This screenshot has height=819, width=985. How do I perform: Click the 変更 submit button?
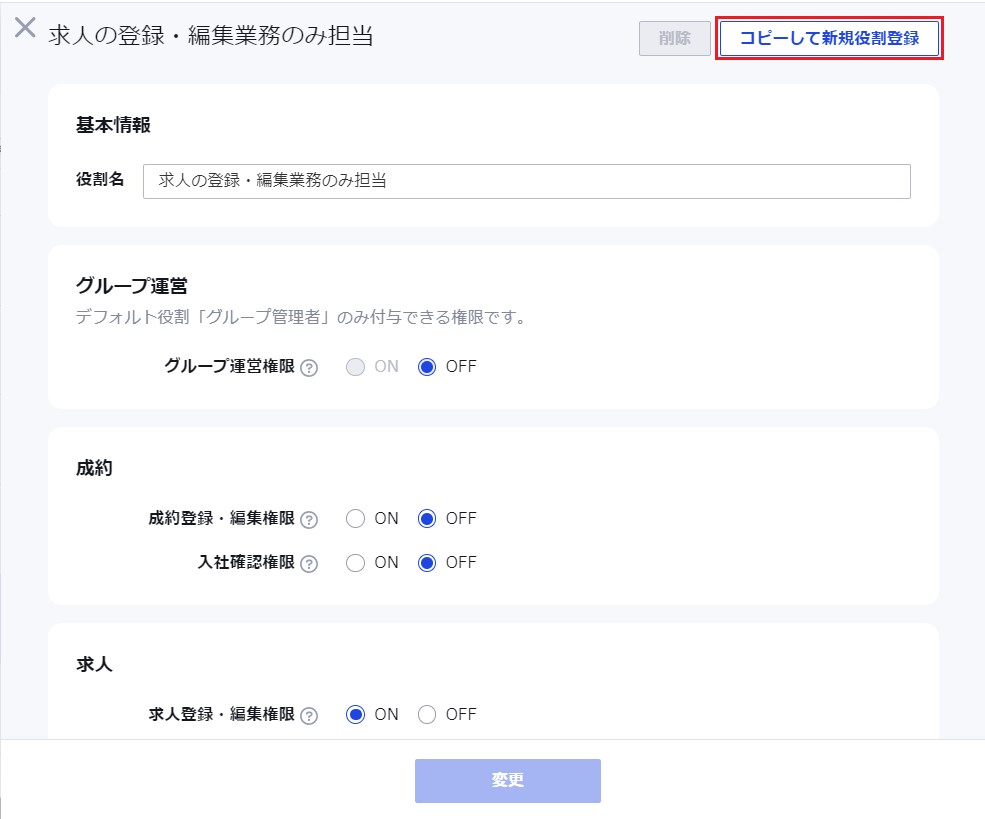(508, 781)
